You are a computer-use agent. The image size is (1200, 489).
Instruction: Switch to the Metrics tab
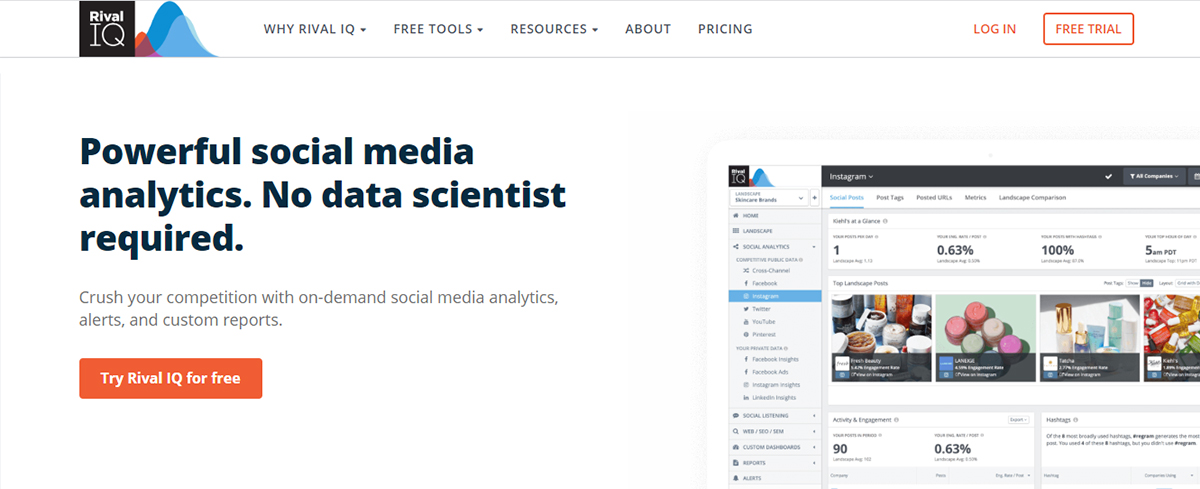(x=976, y=197)
